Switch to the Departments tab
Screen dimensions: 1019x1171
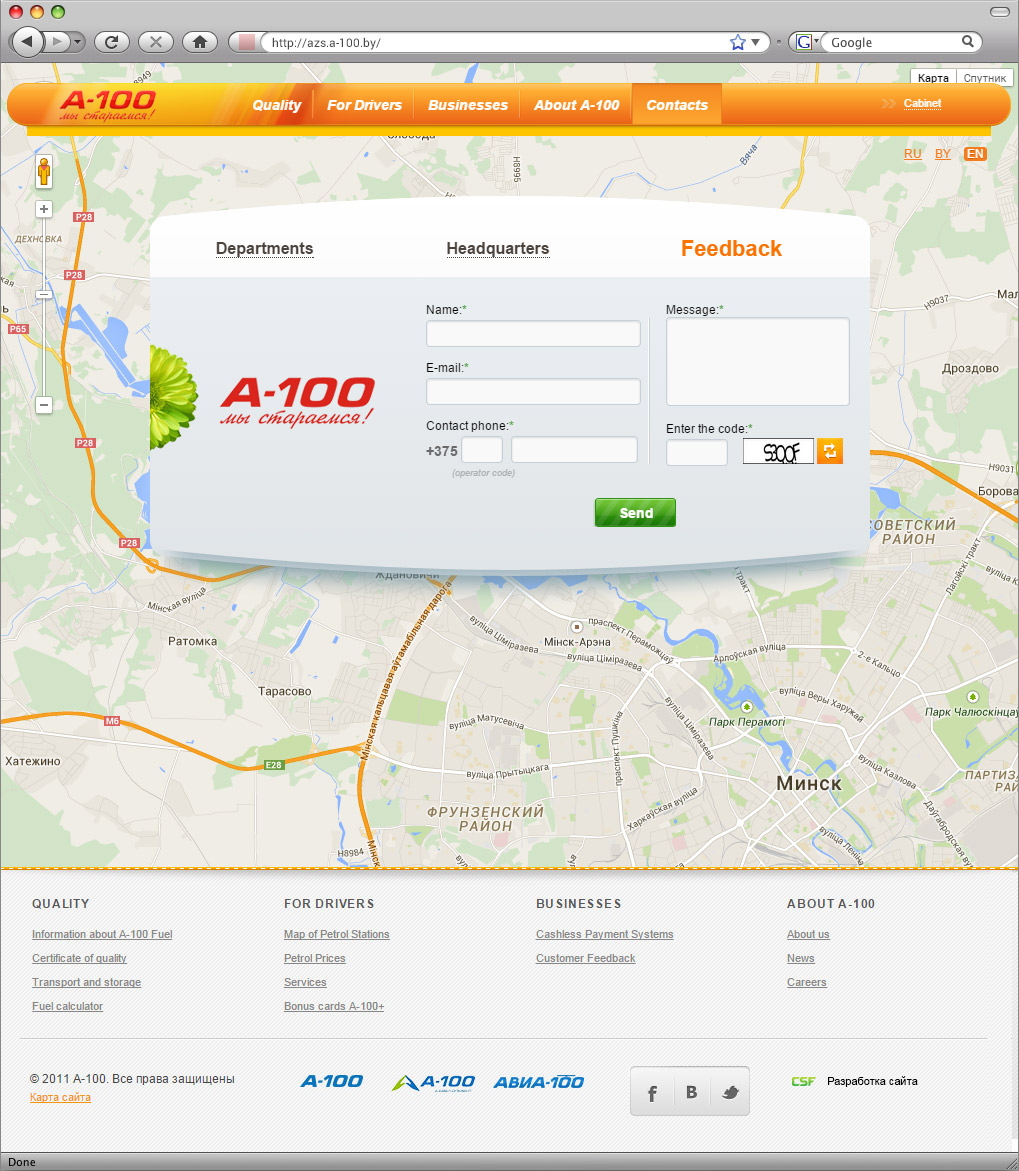264,249
